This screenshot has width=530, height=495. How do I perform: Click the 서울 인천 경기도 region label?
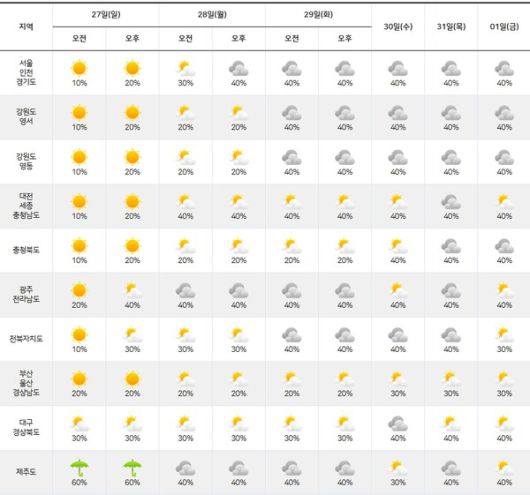point(26,72)
